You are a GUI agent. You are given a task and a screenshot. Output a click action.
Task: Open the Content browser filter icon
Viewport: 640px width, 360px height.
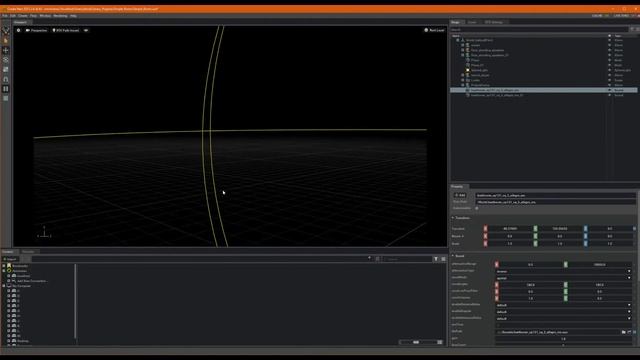click(436, 259)
